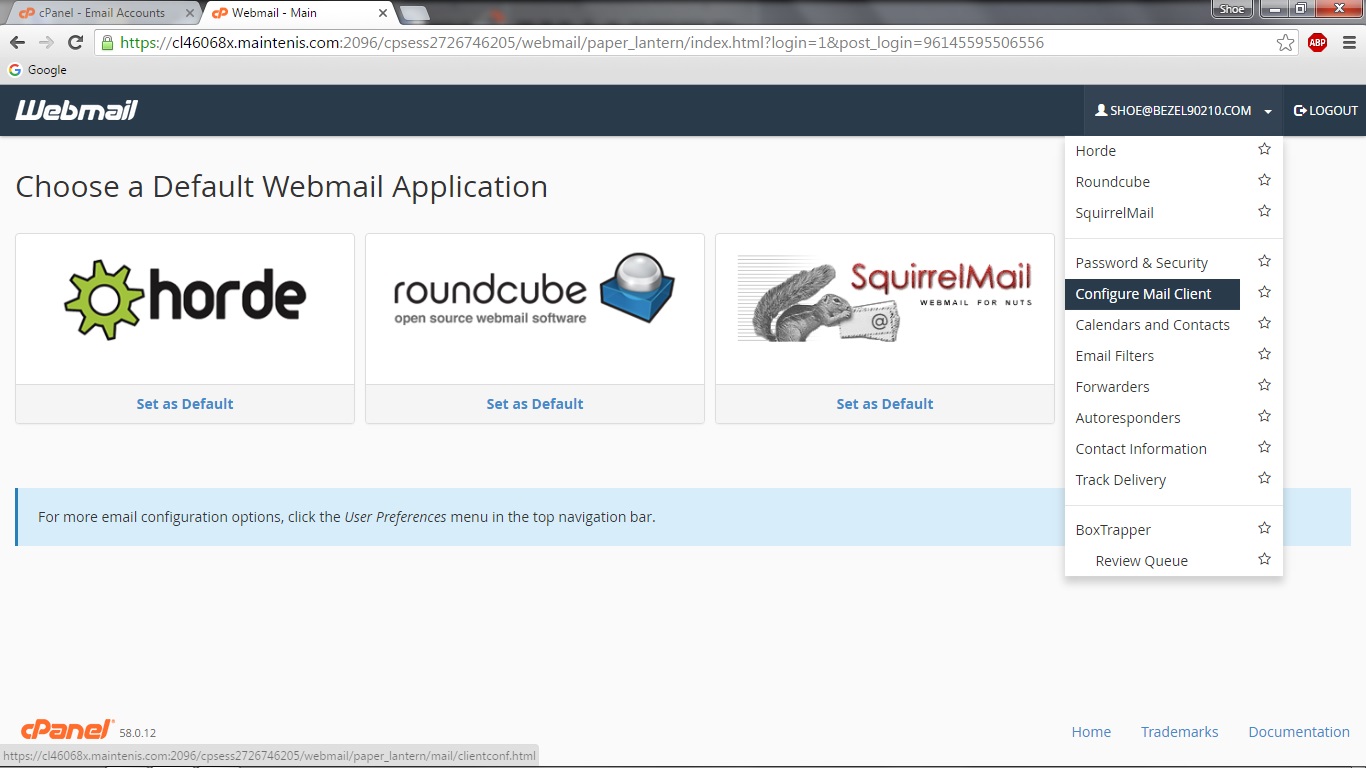
Task: Go forward in browser history
Action: coord(46,42)
